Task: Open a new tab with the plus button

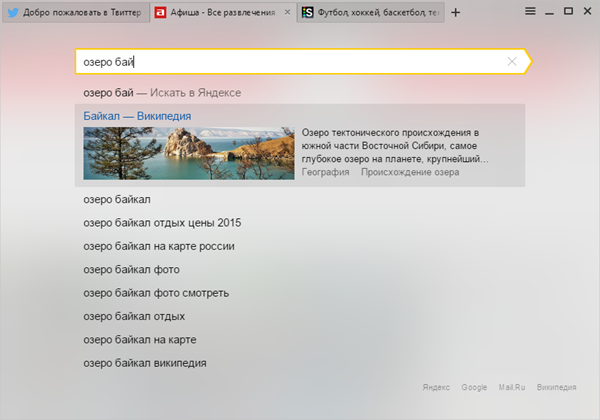Action: click(455, 13)
